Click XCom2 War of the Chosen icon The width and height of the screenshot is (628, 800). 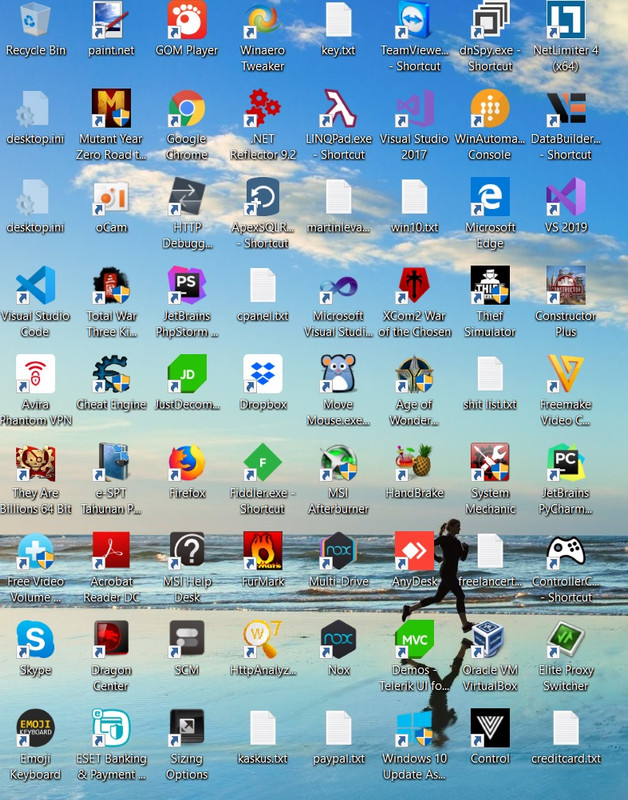(x=414, y=285)
